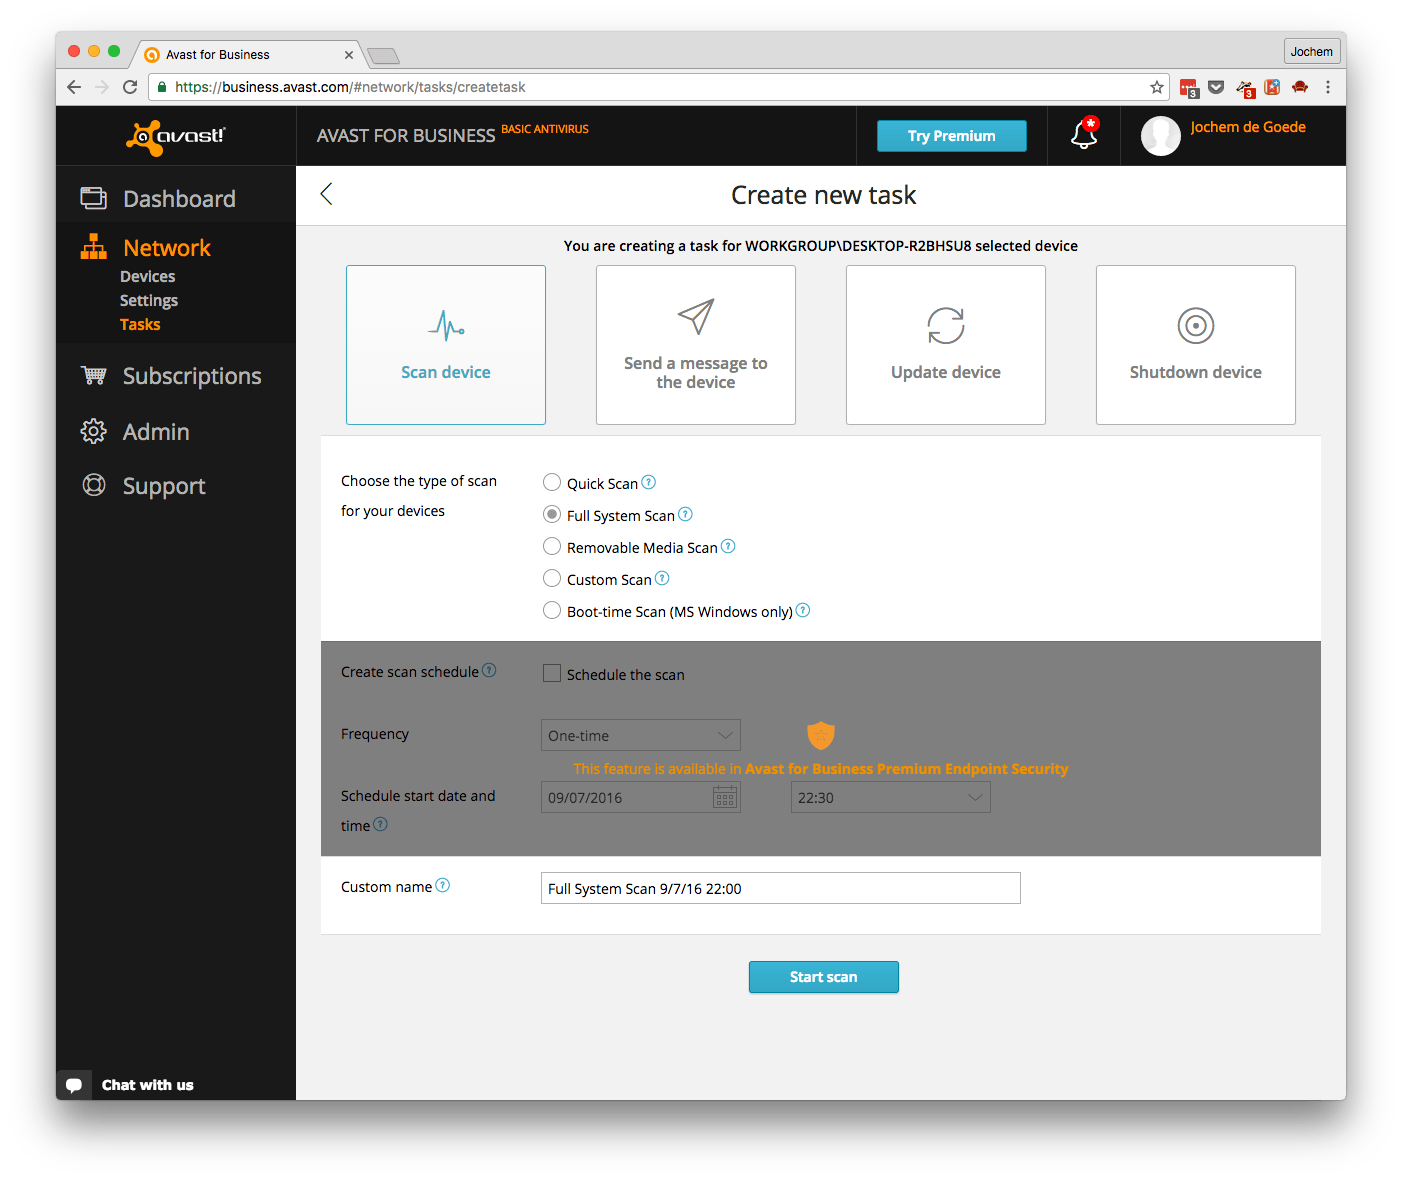This screenshot has width=1402, height=1180.
Task: Open the Chrome three-dot menu
Action: 1328,87
